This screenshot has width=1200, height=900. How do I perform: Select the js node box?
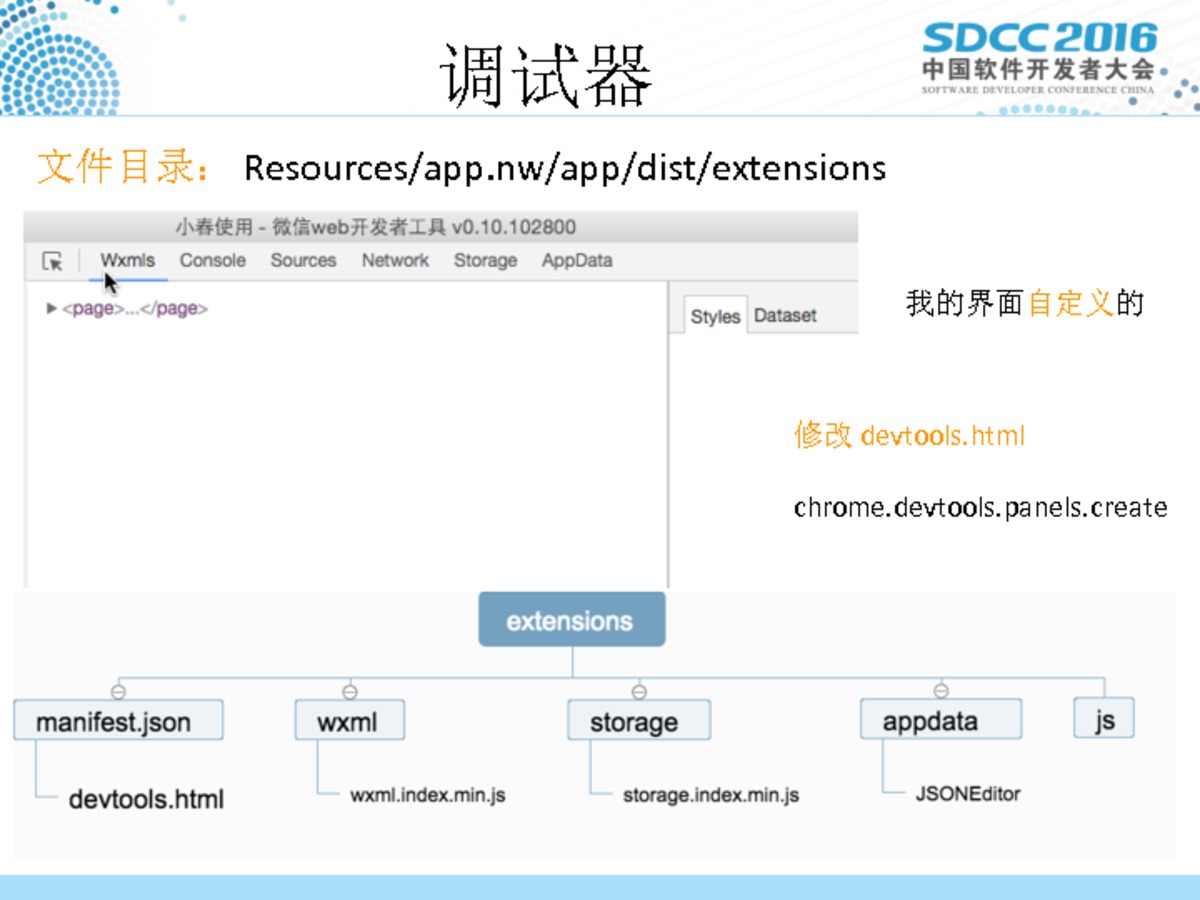tap(1104, 719)
